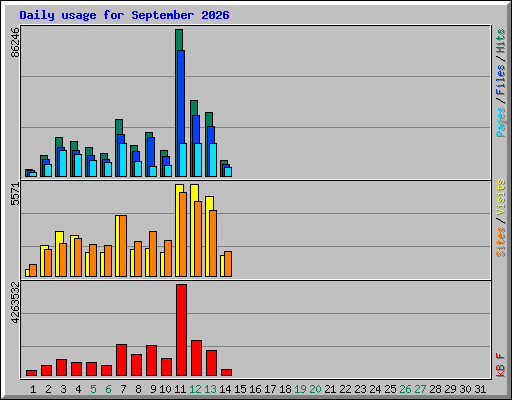The height and width of the screenshot is (400, 512).
Task: Click the yellow Visits bar for day 3
Action: pyautogui.click(x=59, y=237)
